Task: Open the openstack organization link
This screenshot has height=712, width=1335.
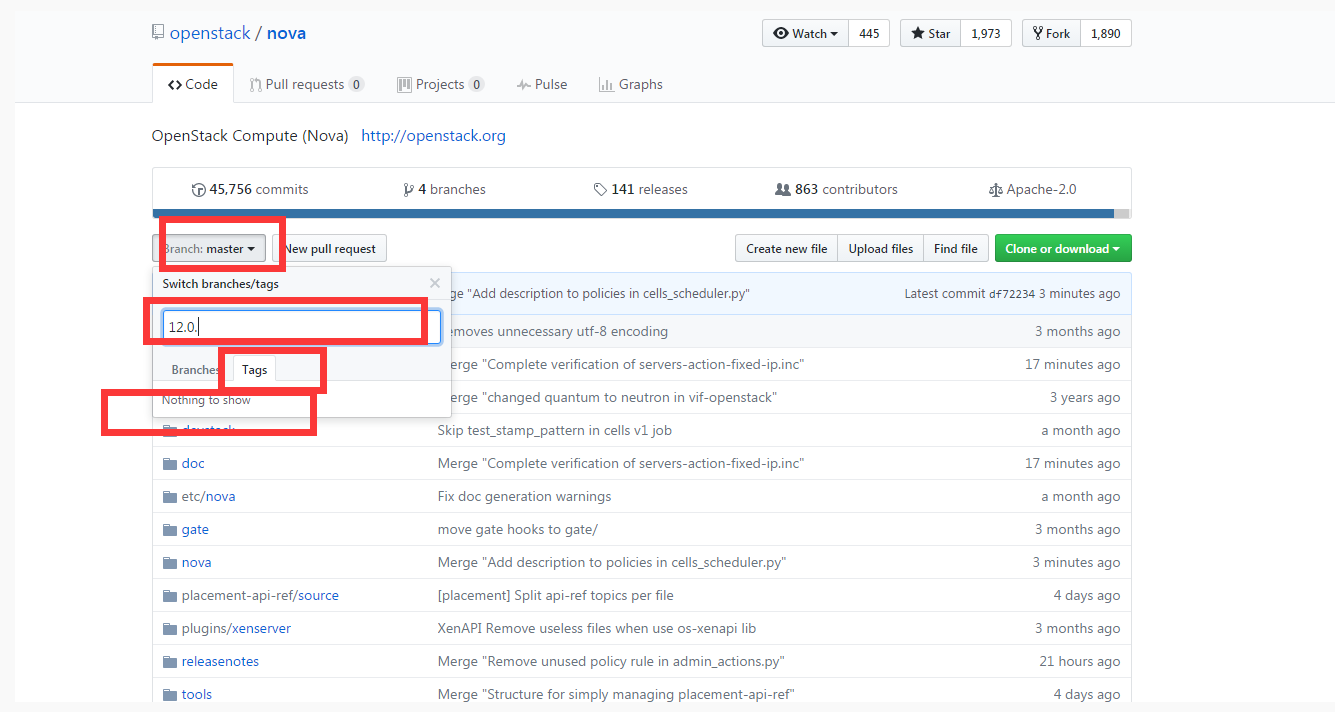Action: click(x=210, y=33)
